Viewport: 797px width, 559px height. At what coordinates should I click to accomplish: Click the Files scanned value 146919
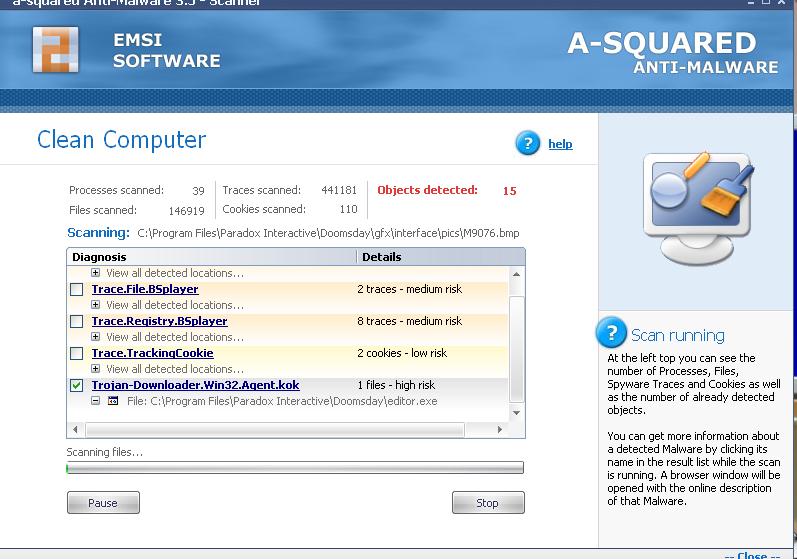click(x=187, y=210)
